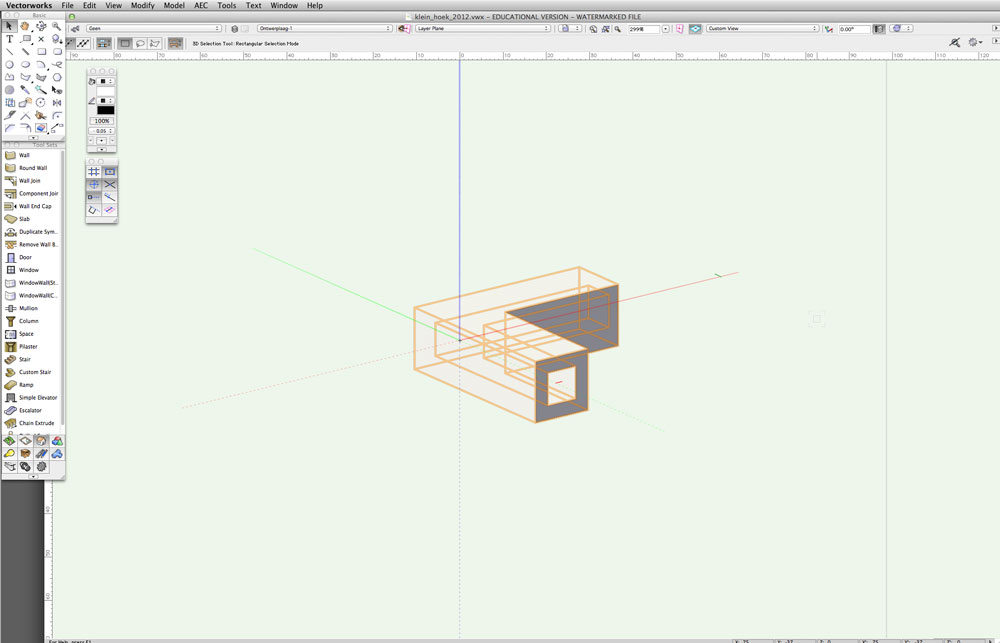The height and width of the screenshot is (643, 1000).
Task: Open the Modify menu
Action: [142, 5]
